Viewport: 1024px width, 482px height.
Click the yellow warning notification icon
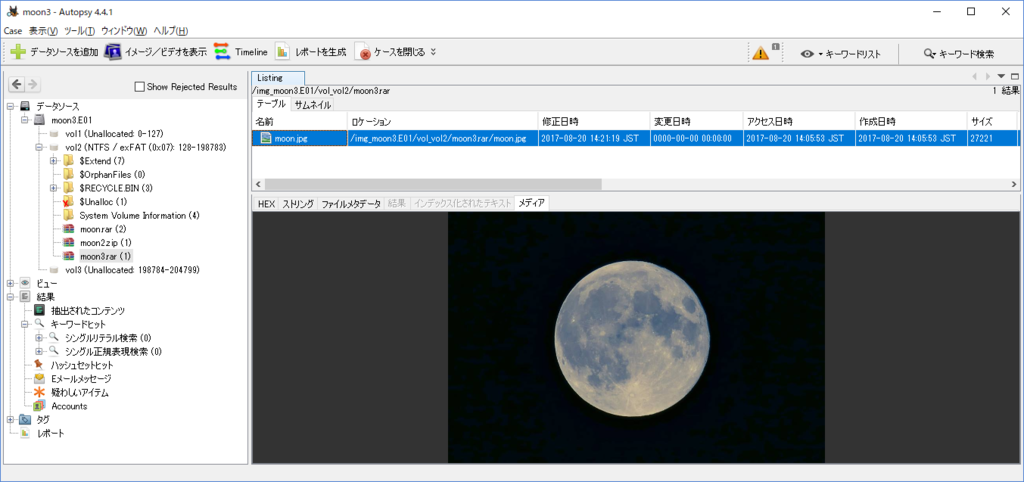pos(761,53)
